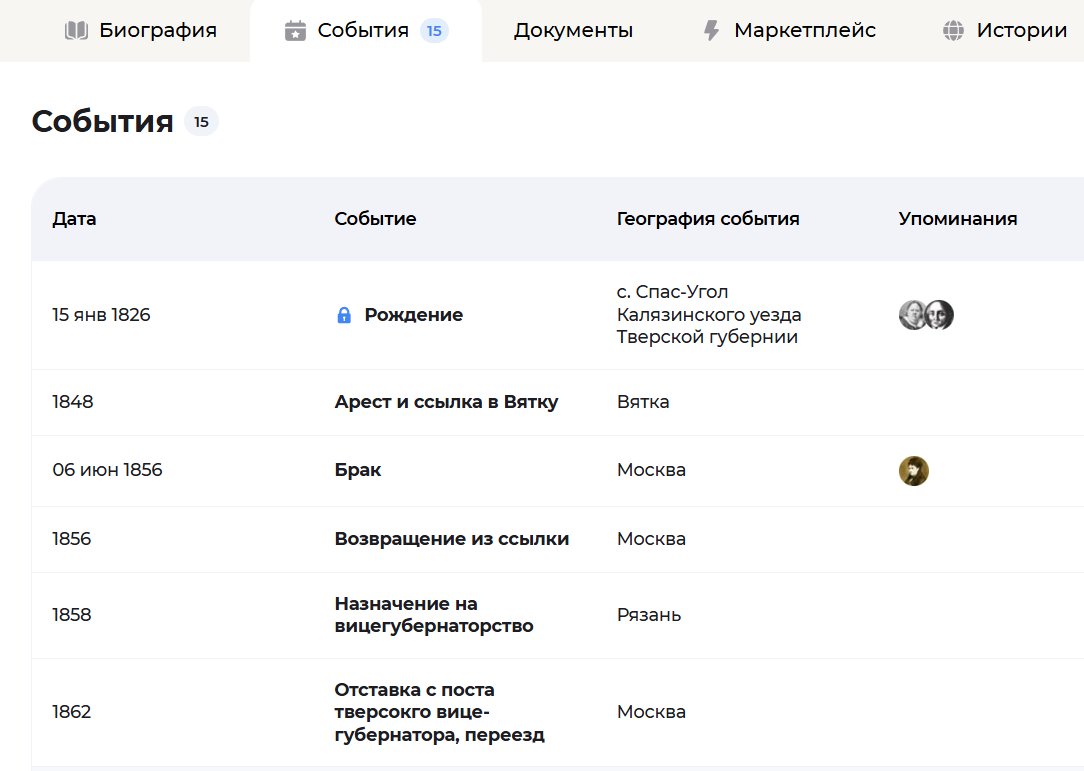Click the lightning icon next to Маркетплейс
The height and width of the screenshot is (771, 1084).
[x=711, y=29]
